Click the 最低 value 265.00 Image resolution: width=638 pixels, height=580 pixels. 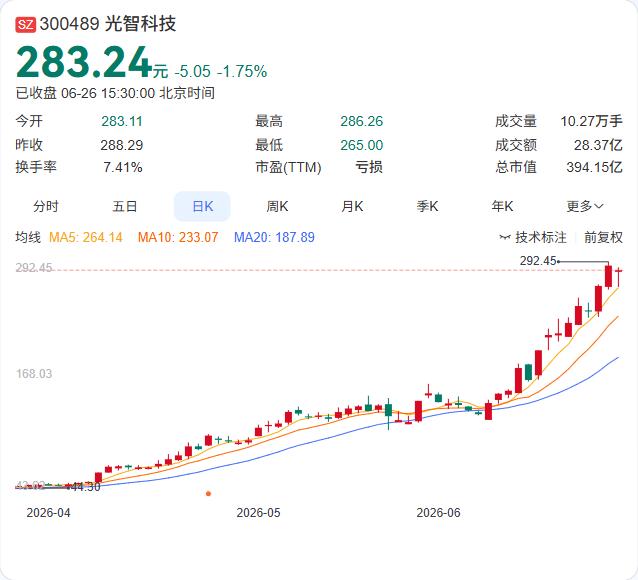[x=362, y=145]
